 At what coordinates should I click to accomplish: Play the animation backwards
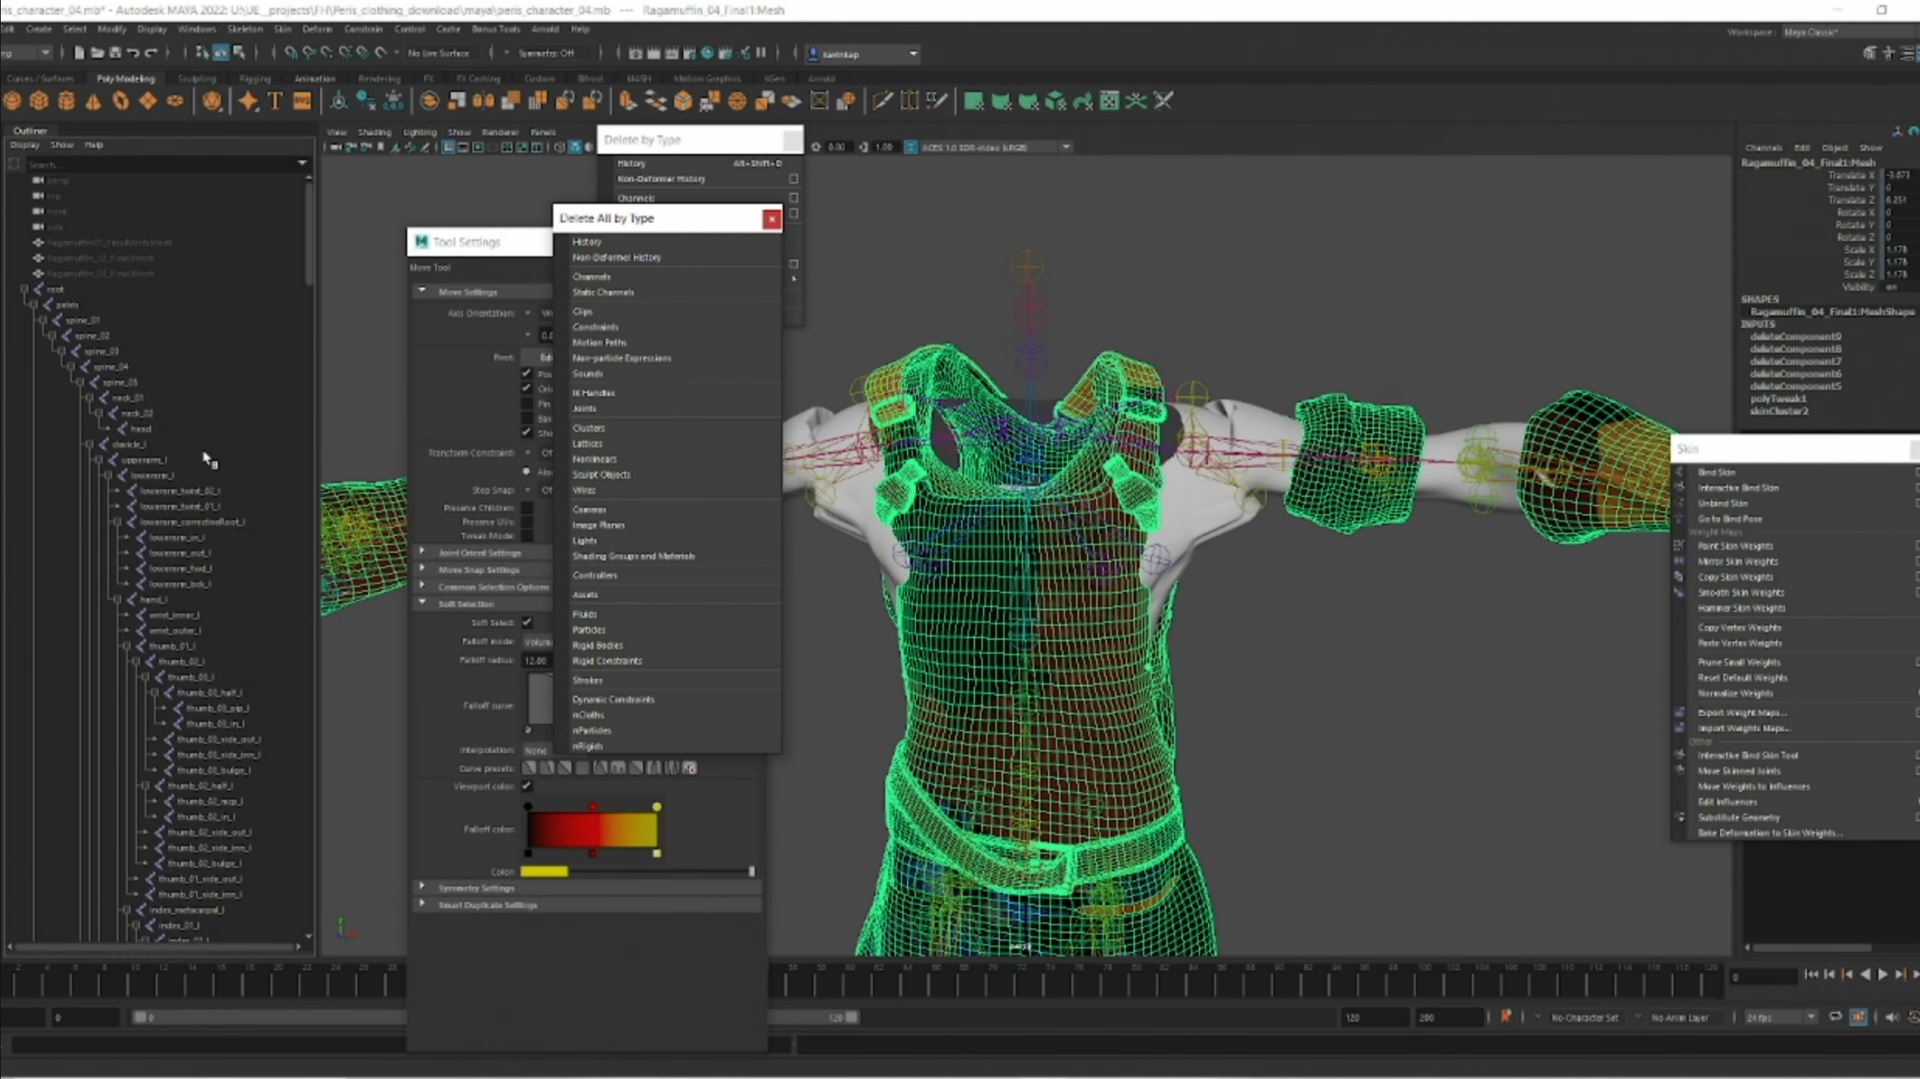point(1865,974)
